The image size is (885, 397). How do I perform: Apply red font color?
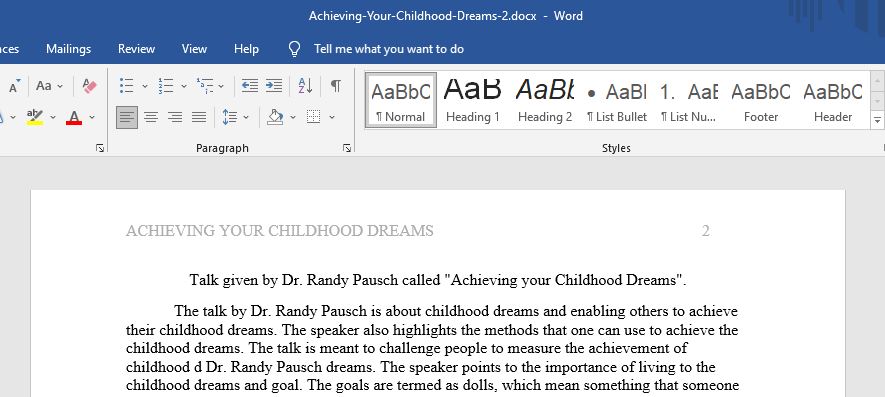(x=74, y=117)
